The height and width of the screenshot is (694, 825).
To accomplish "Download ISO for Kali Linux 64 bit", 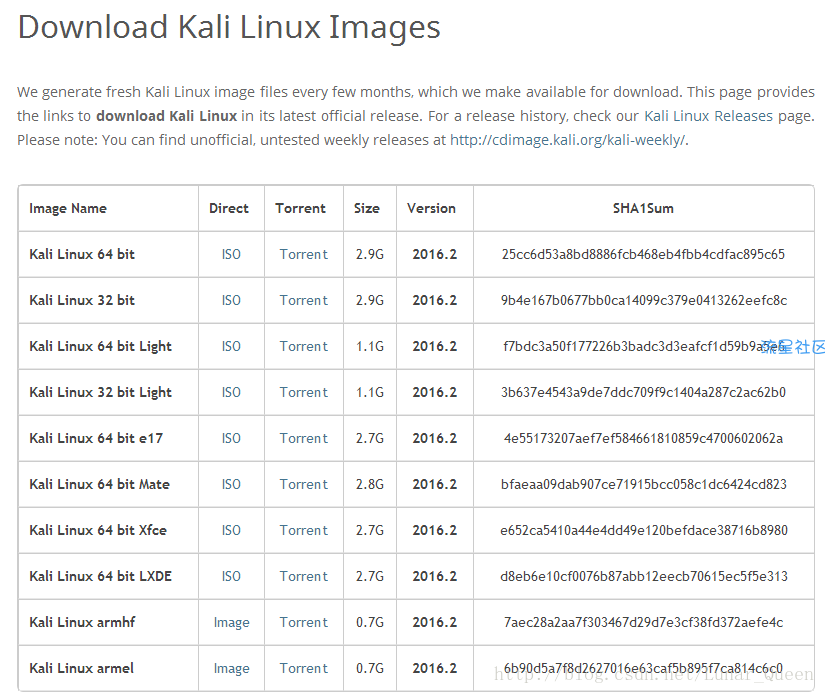I will click(231, 254).
